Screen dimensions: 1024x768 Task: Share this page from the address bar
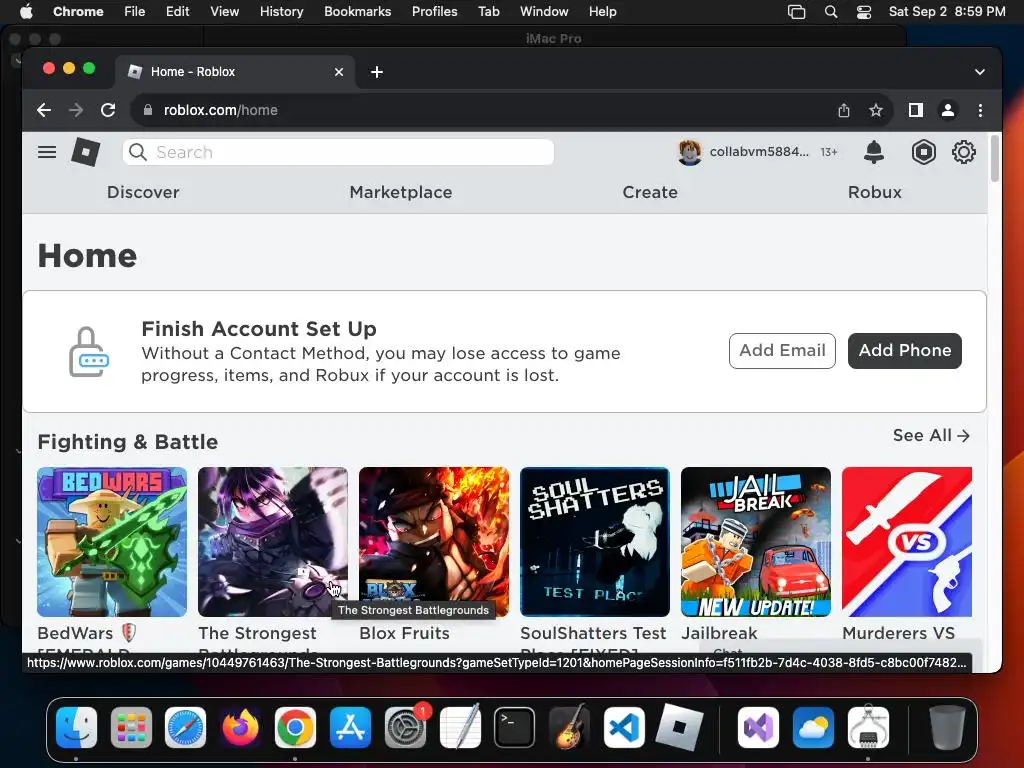click(844, 110)
